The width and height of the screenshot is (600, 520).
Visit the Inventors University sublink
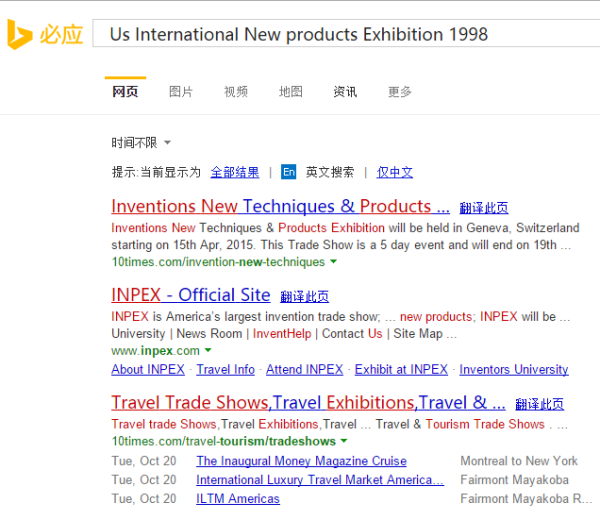513,370
